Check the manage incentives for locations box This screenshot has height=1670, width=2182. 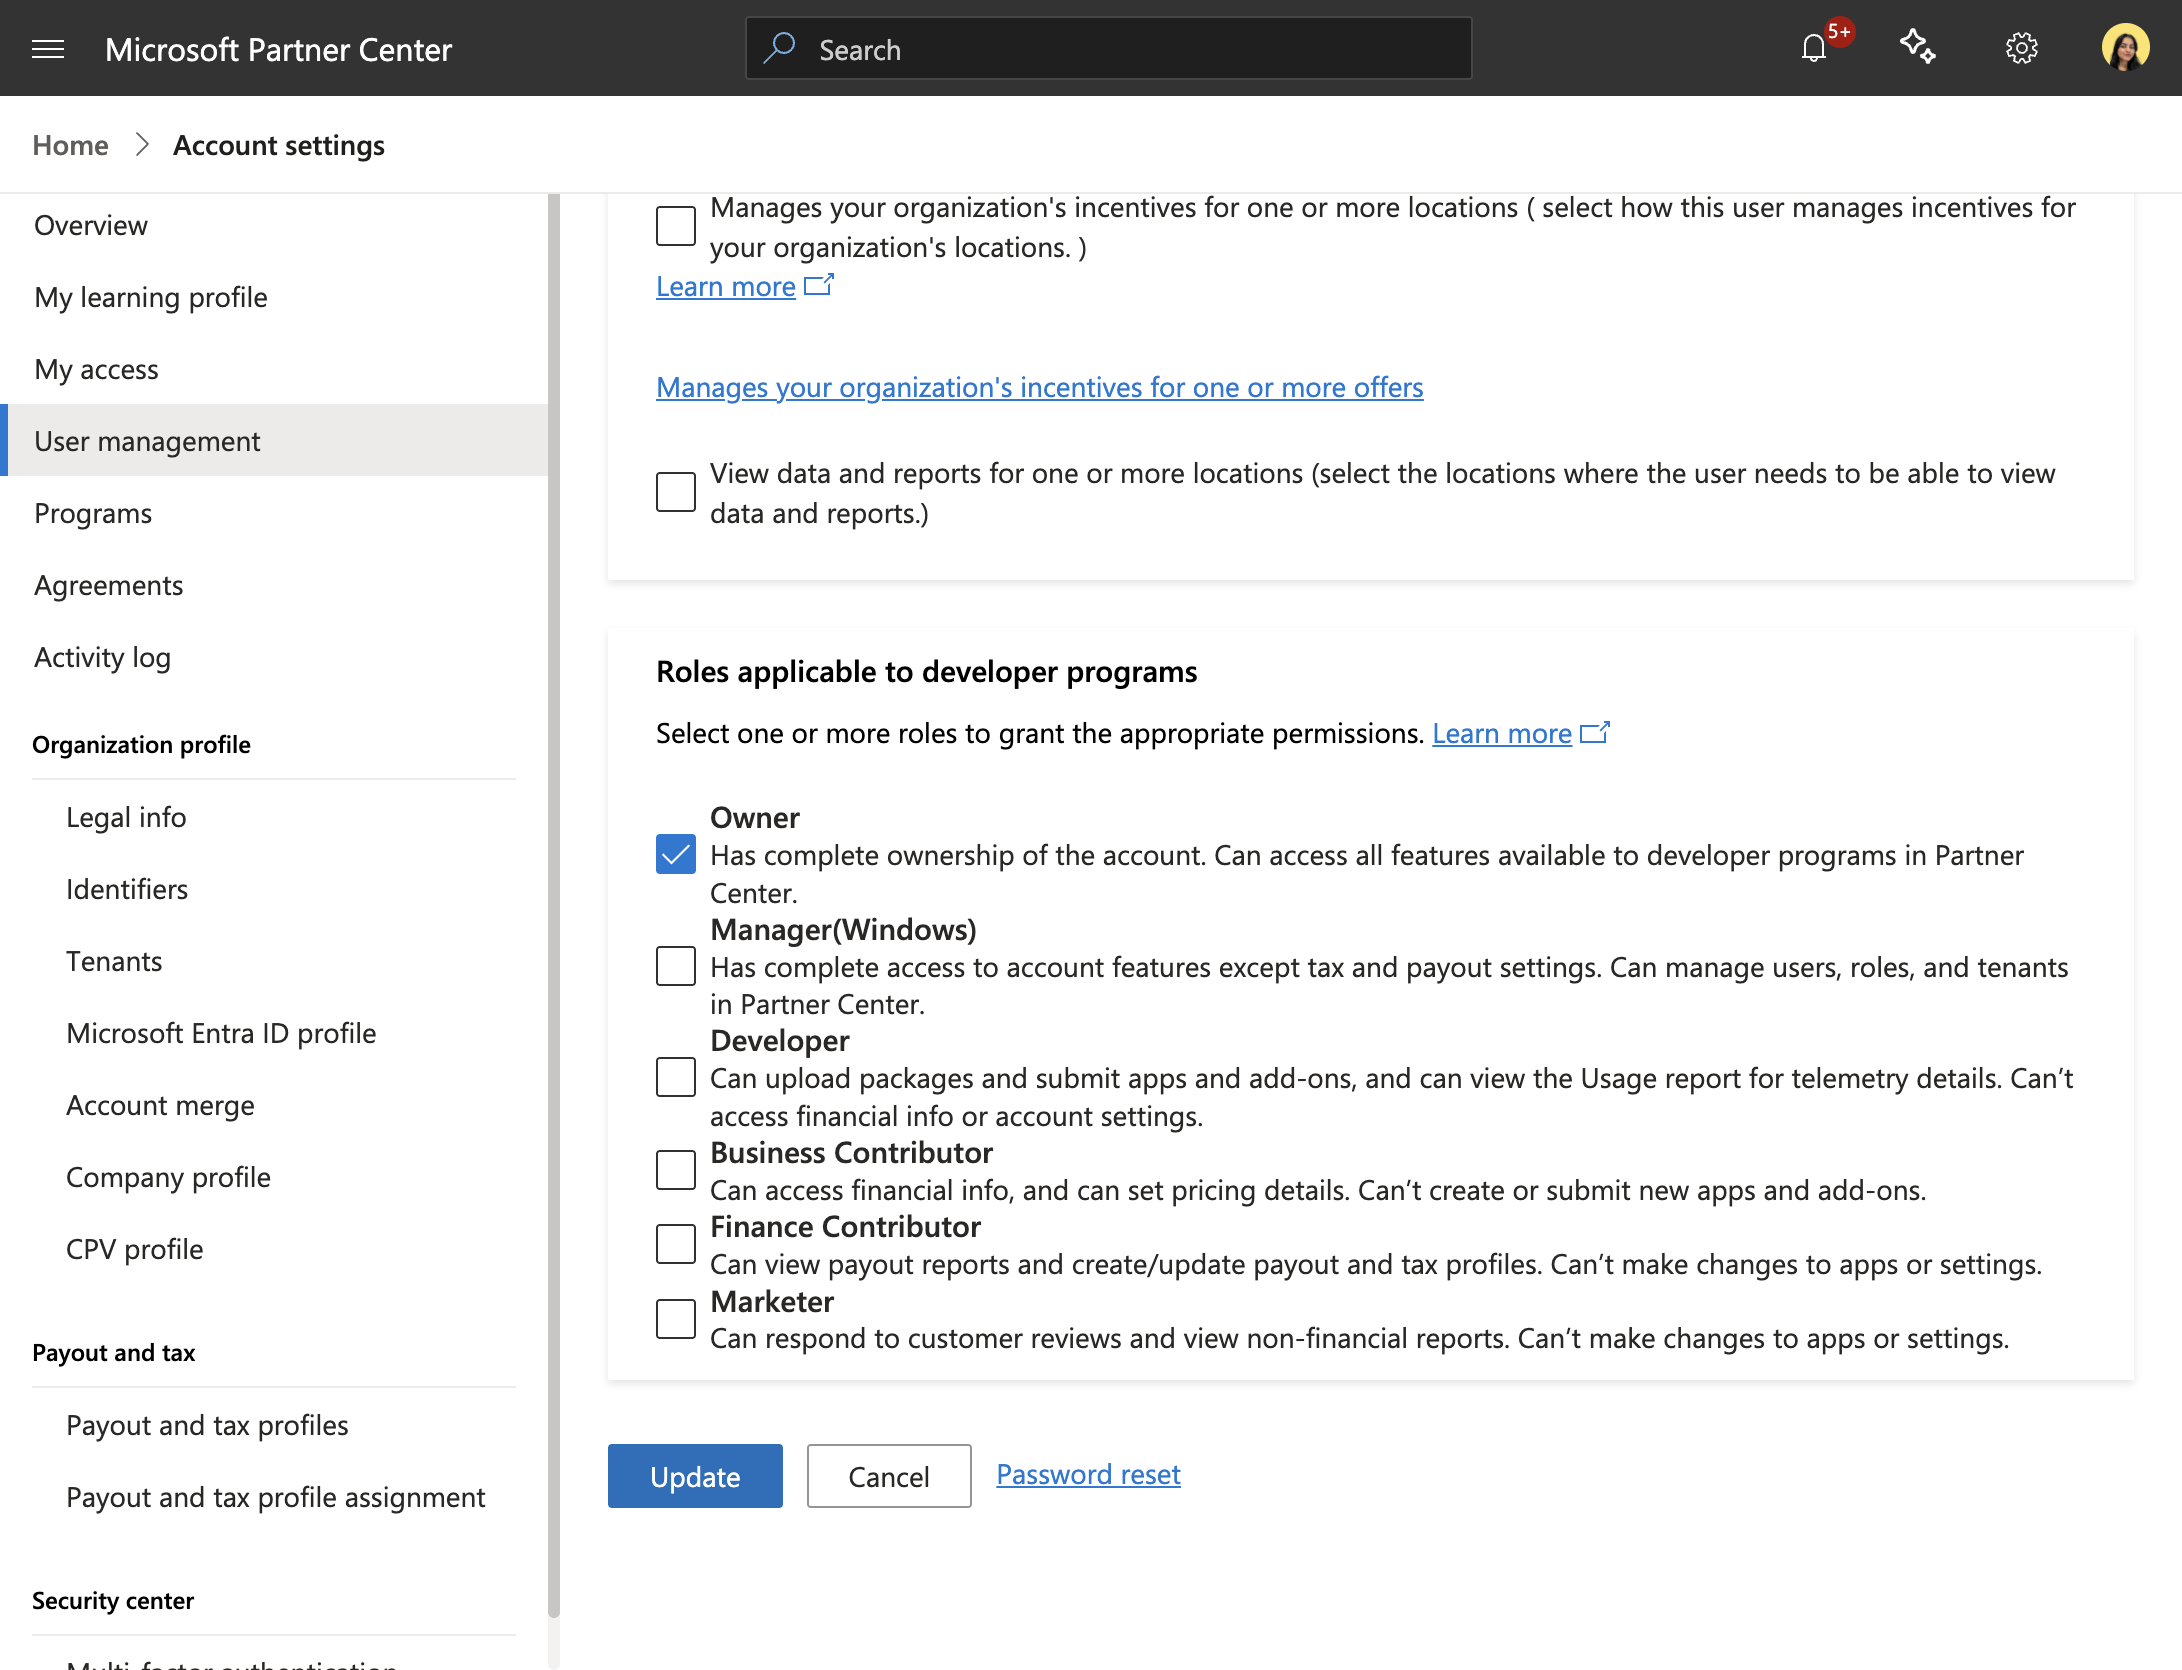[x=676, y=226]
